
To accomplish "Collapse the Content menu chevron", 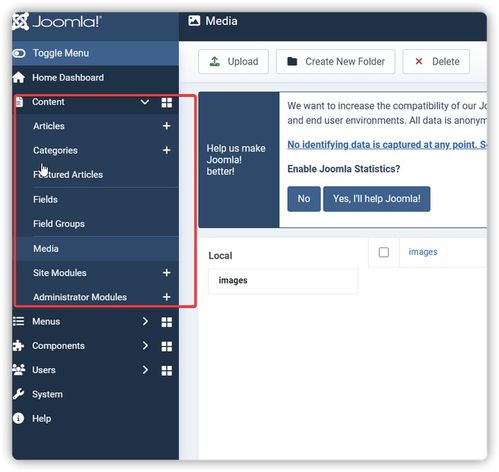I will pyautogui.click(x=145, y=102).
